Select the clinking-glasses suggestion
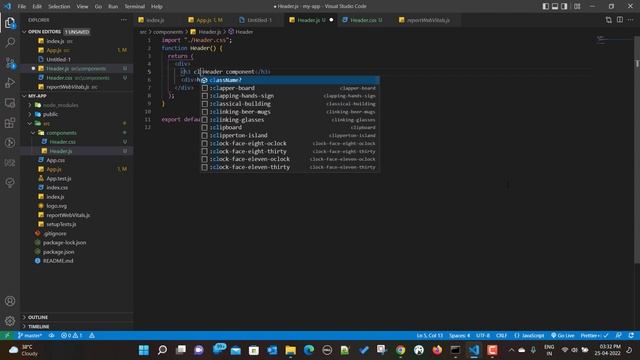This screenshot has width=640, height=360. [x=290, y=120]
